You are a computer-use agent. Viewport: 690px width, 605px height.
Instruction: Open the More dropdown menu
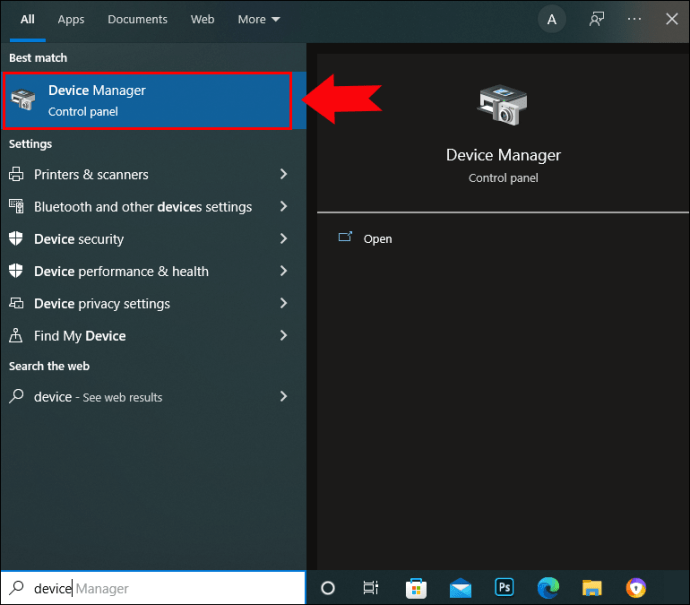(259, 19)
